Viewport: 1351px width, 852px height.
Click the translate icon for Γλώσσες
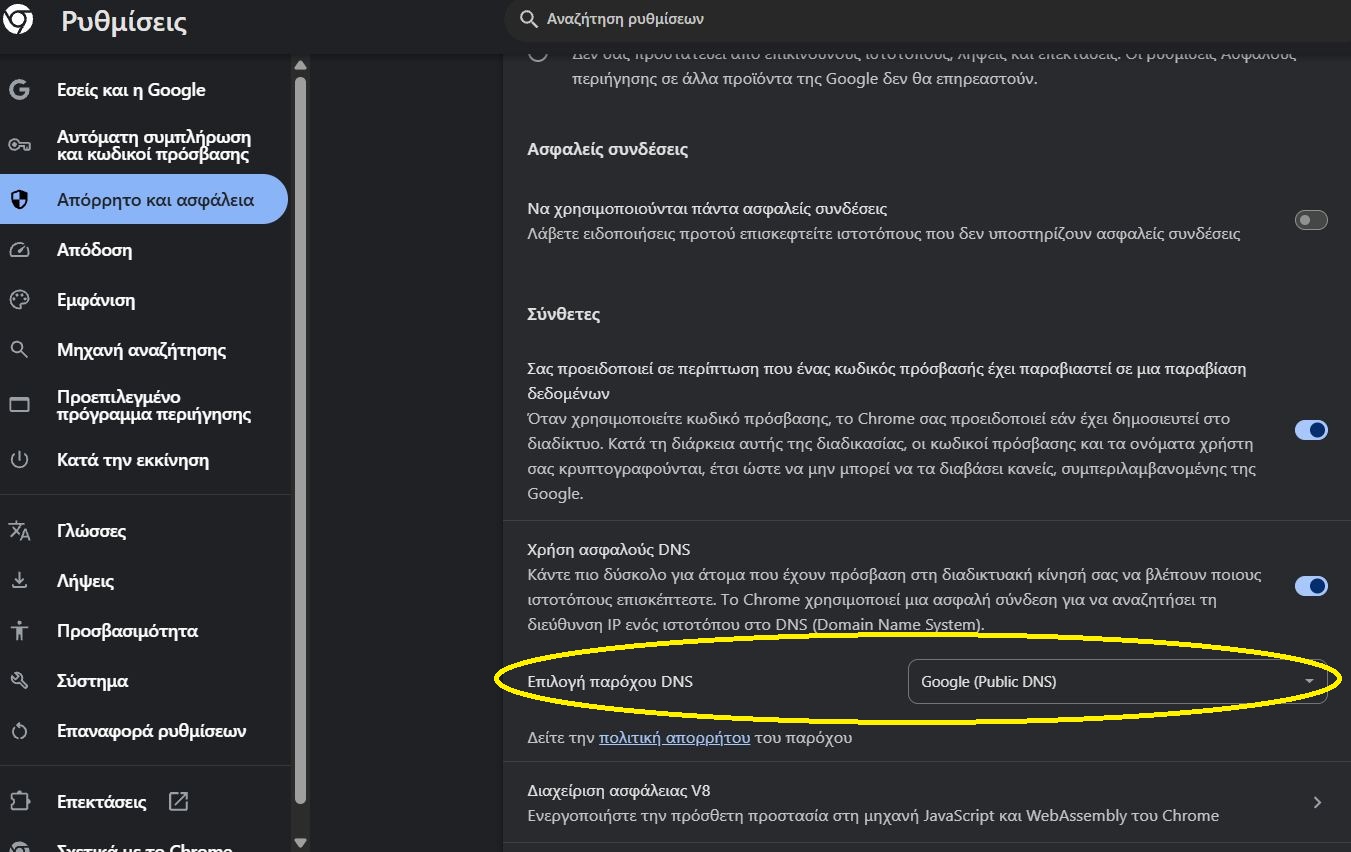[19, 531]
